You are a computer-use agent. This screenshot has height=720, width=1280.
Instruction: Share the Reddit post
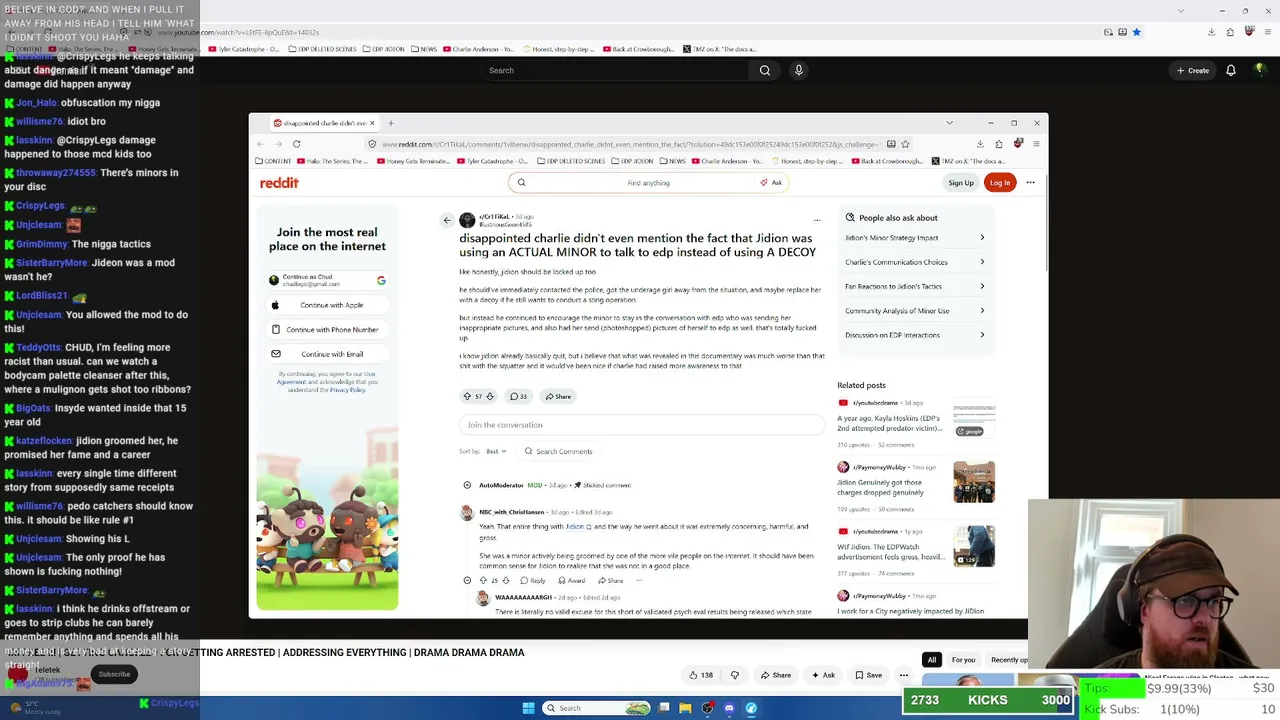(558, 397)
